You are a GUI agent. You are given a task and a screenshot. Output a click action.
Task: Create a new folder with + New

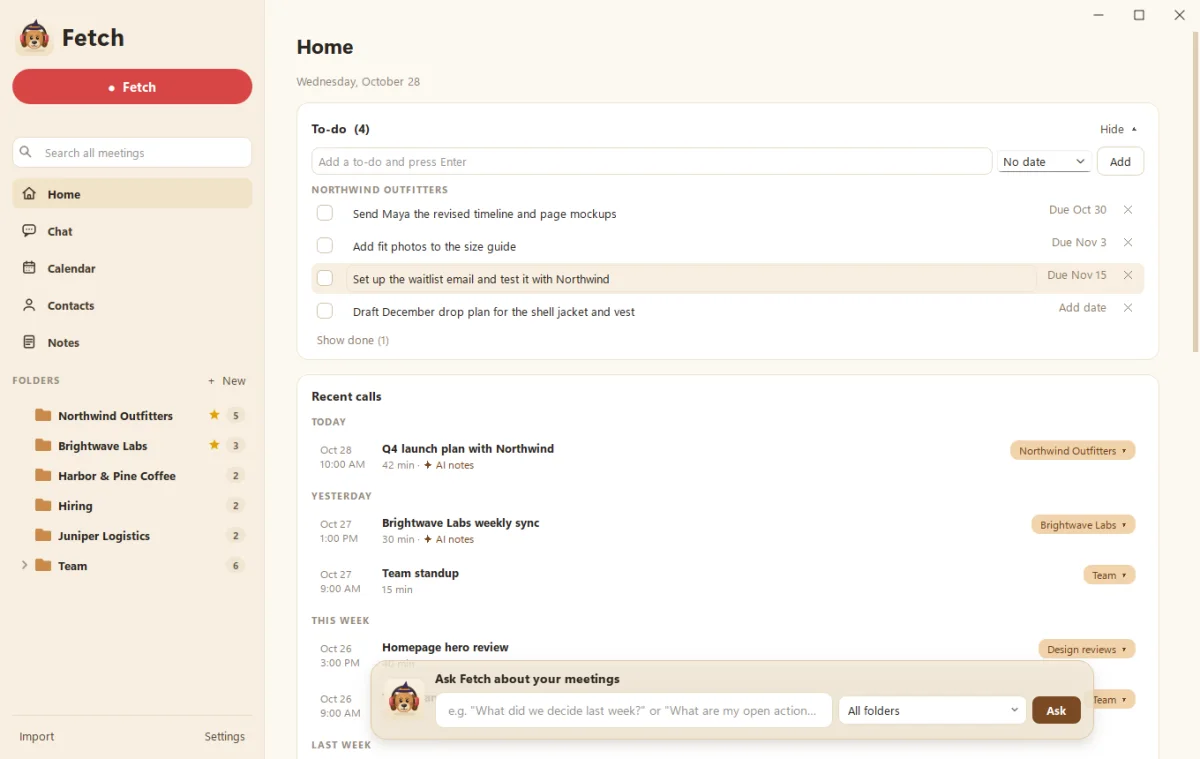(227, 381)
